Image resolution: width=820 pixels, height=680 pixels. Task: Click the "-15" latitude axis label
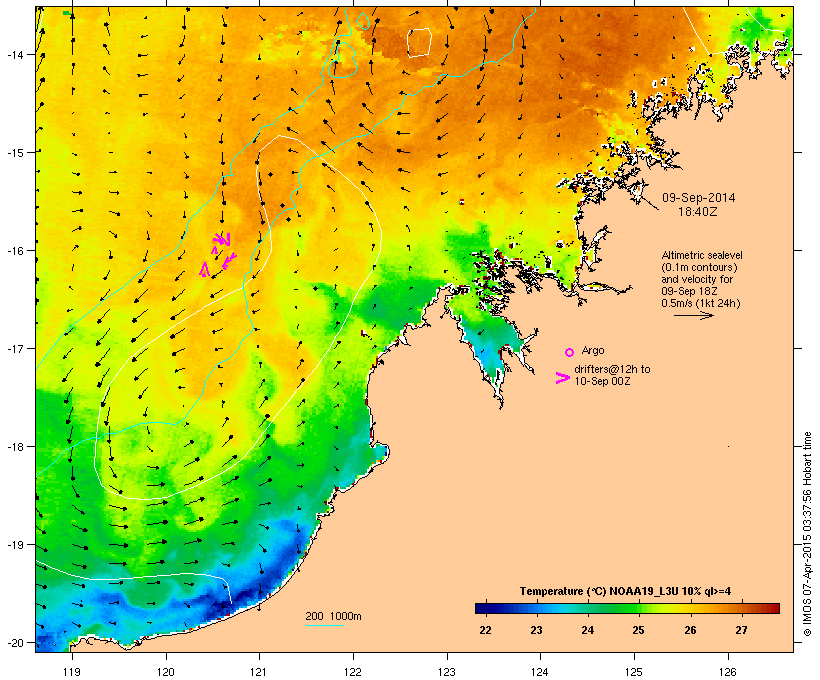pos(14,153)
